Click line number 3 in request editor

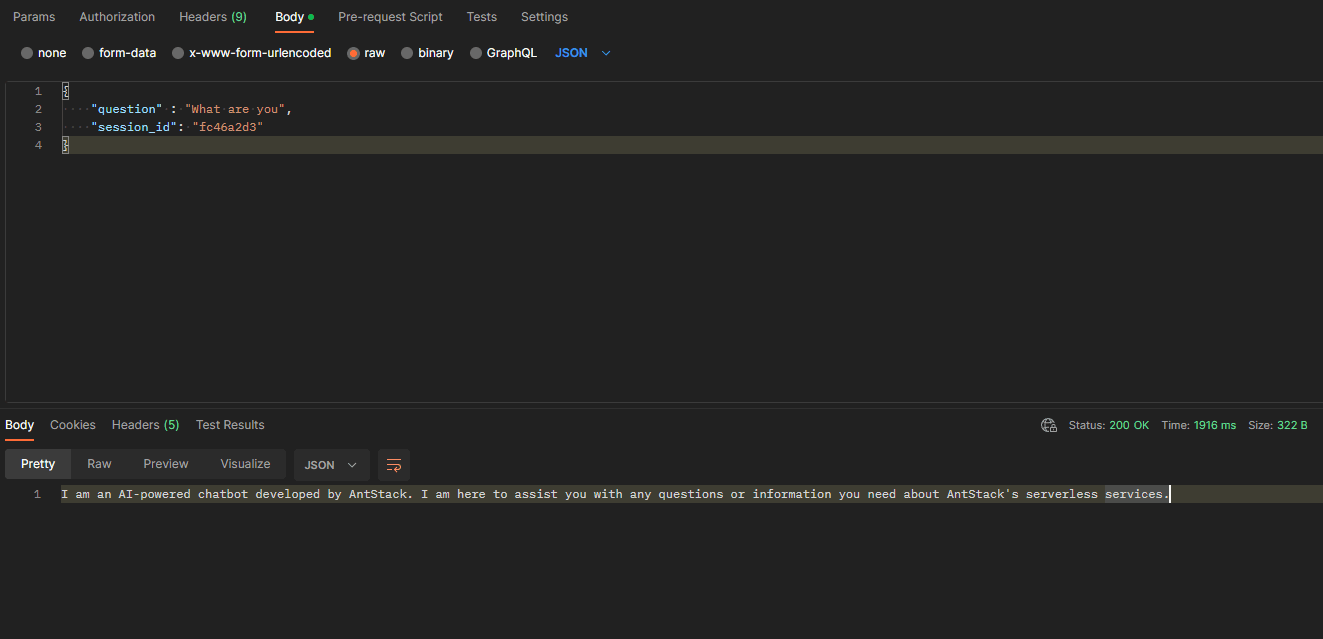click(38, 127)
